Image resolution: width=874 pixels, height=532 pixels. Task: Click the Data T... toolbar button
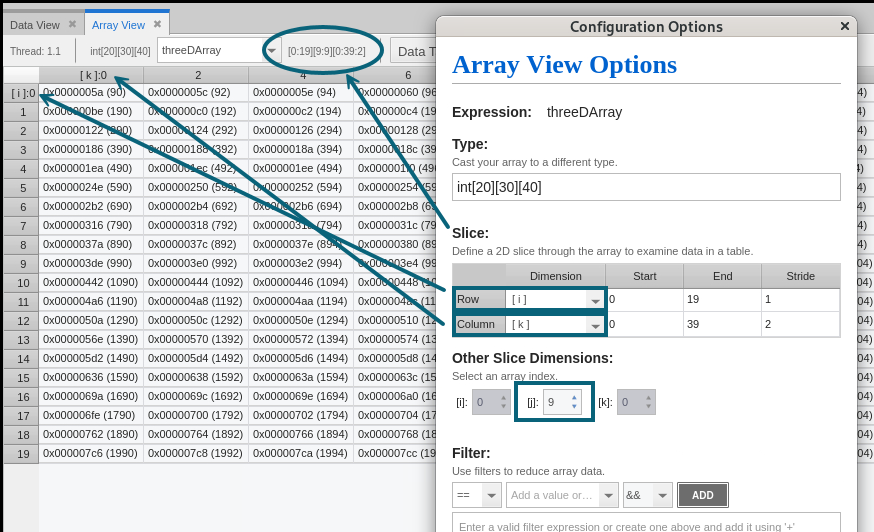[x=412, y=51]
